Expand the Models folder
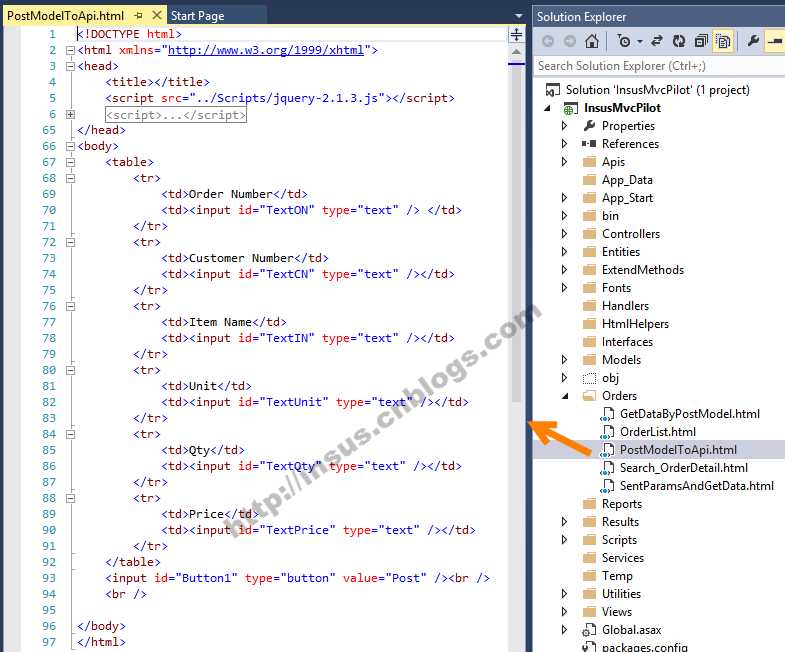The width and height of the screenshot is (785, 652). 565,360
